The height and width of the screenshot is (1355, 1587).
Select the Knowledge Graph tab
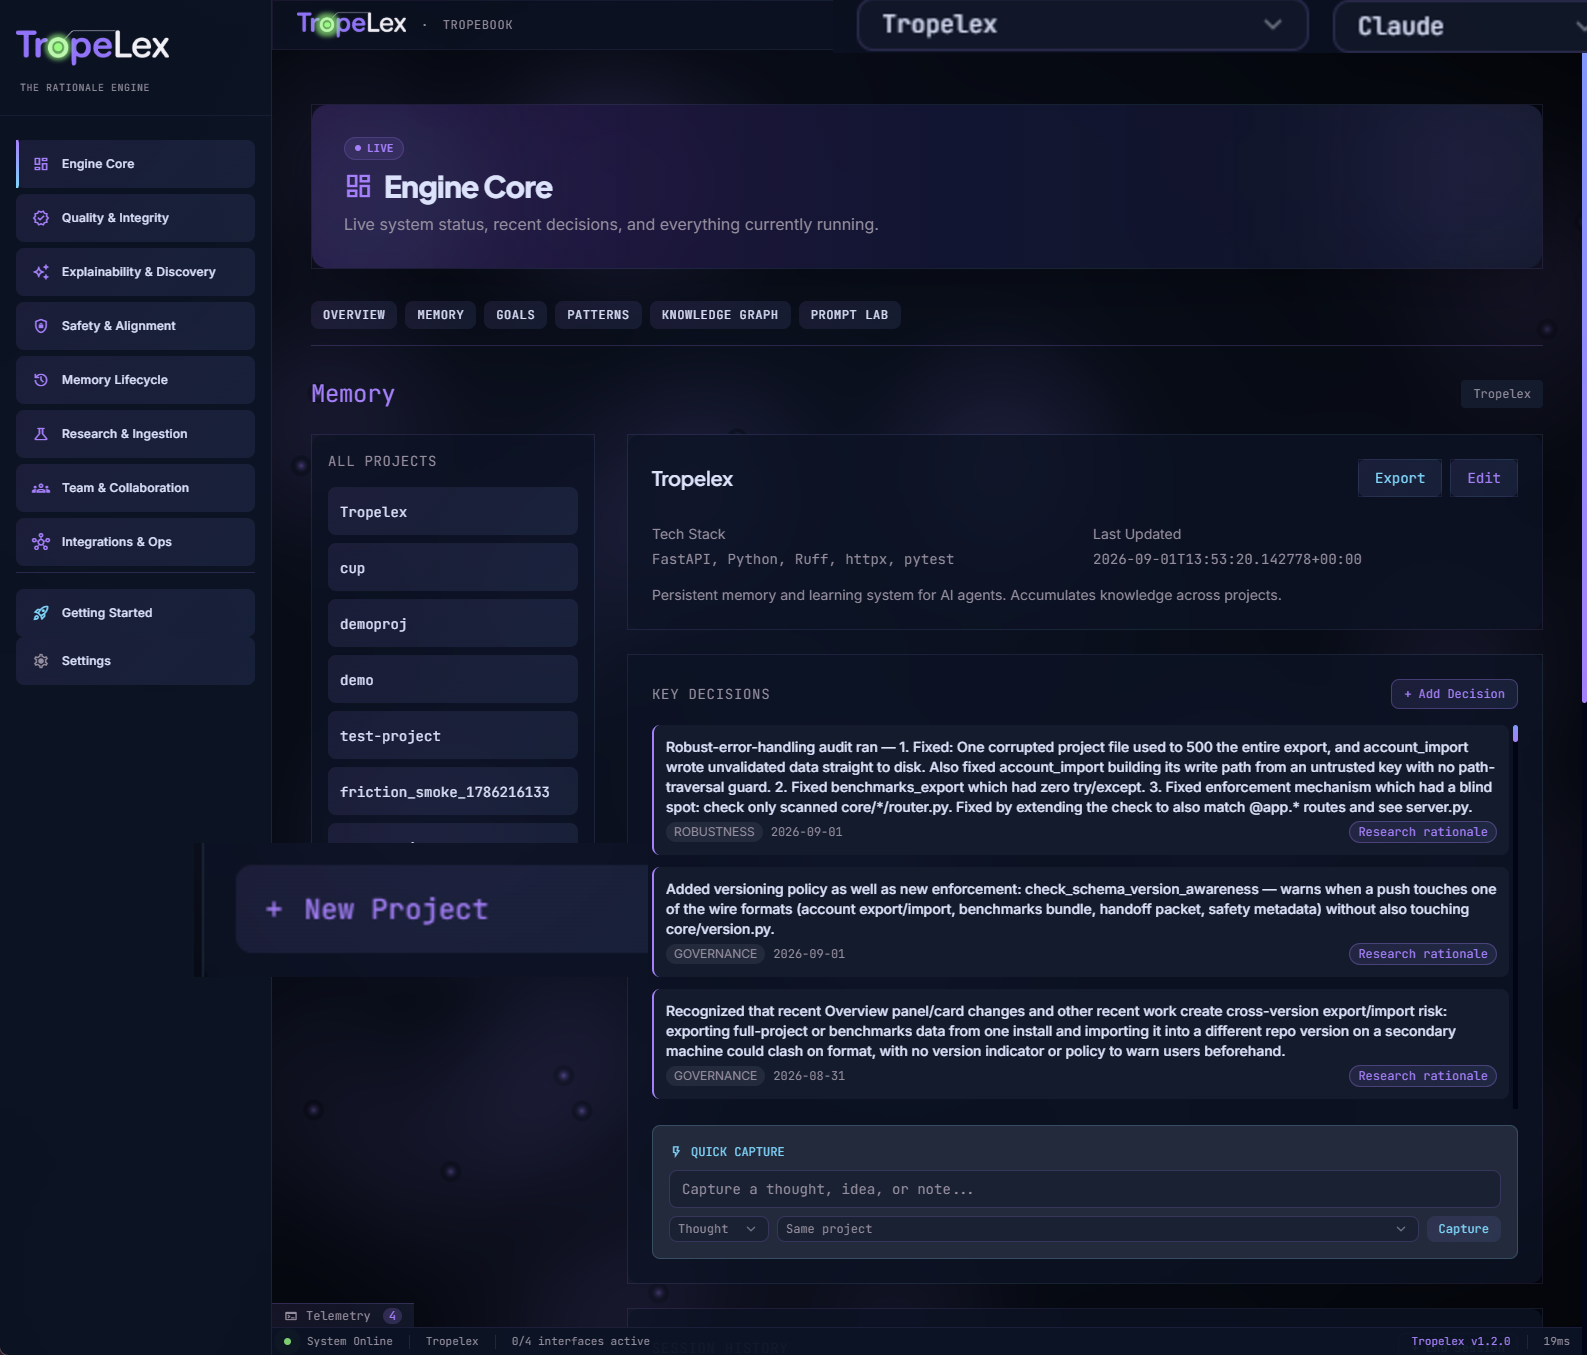(x=720, y=315)
